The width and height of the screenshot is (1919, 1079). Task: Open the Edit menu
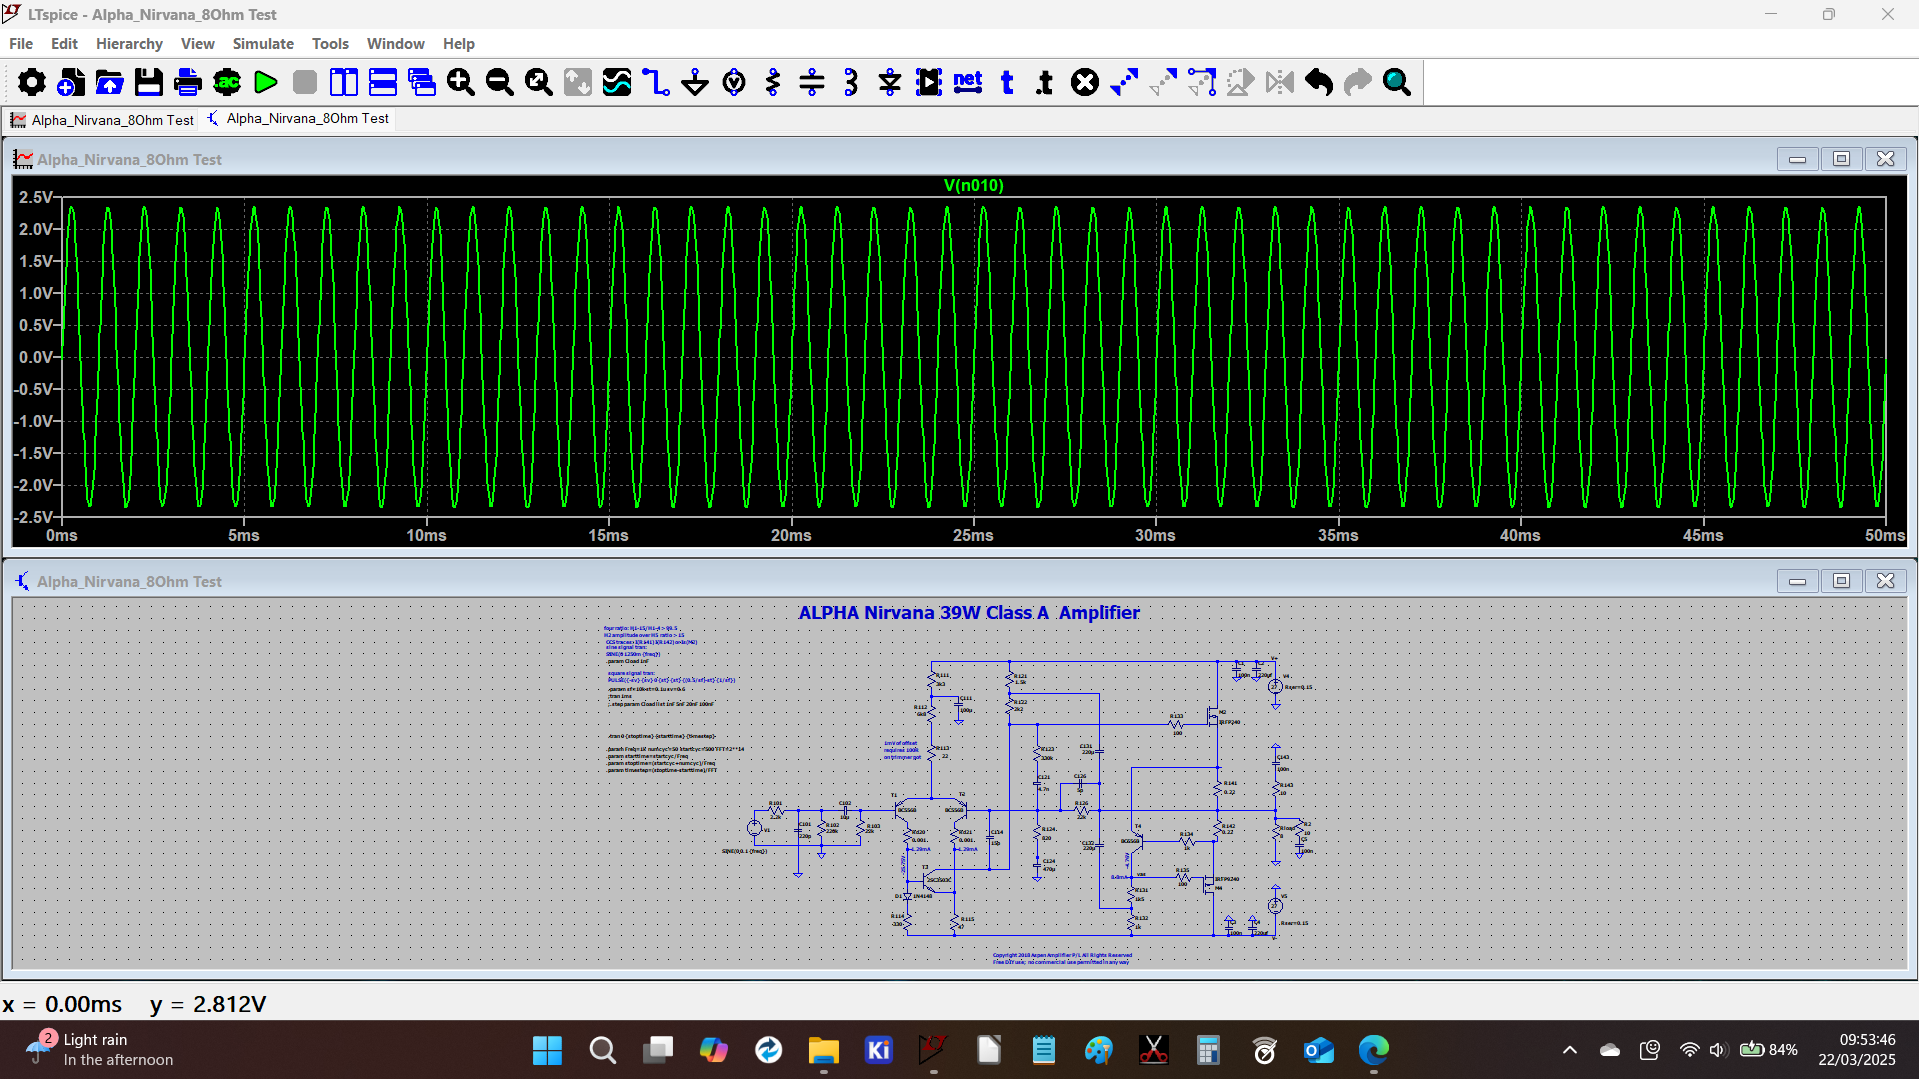pyautogui.click(x=64, y=44)
